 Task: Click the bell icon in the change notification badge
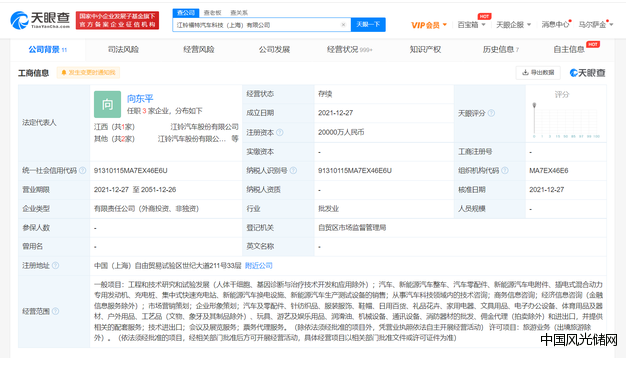click(x=63, y=73)
